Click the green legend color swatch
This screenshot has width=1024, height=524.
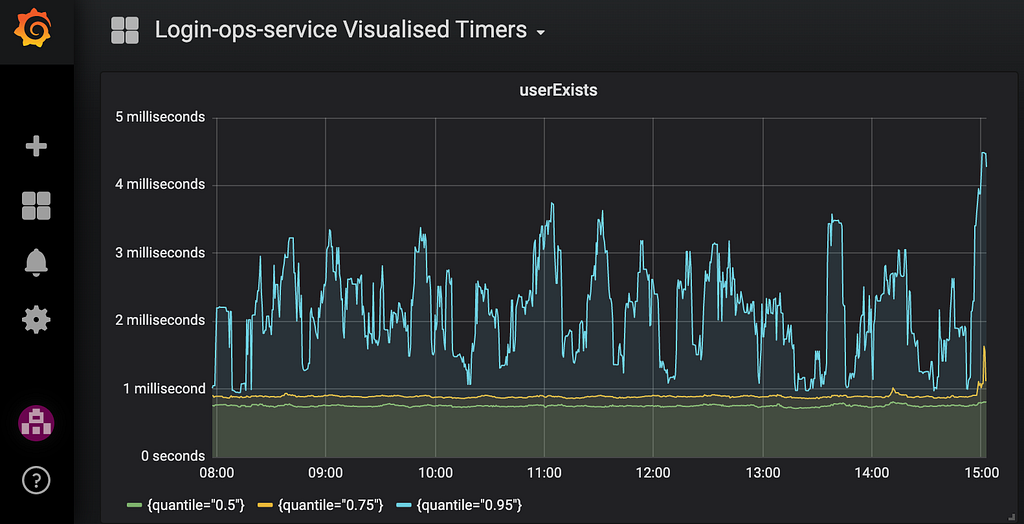pyautogui.click(x=134, y=505)
